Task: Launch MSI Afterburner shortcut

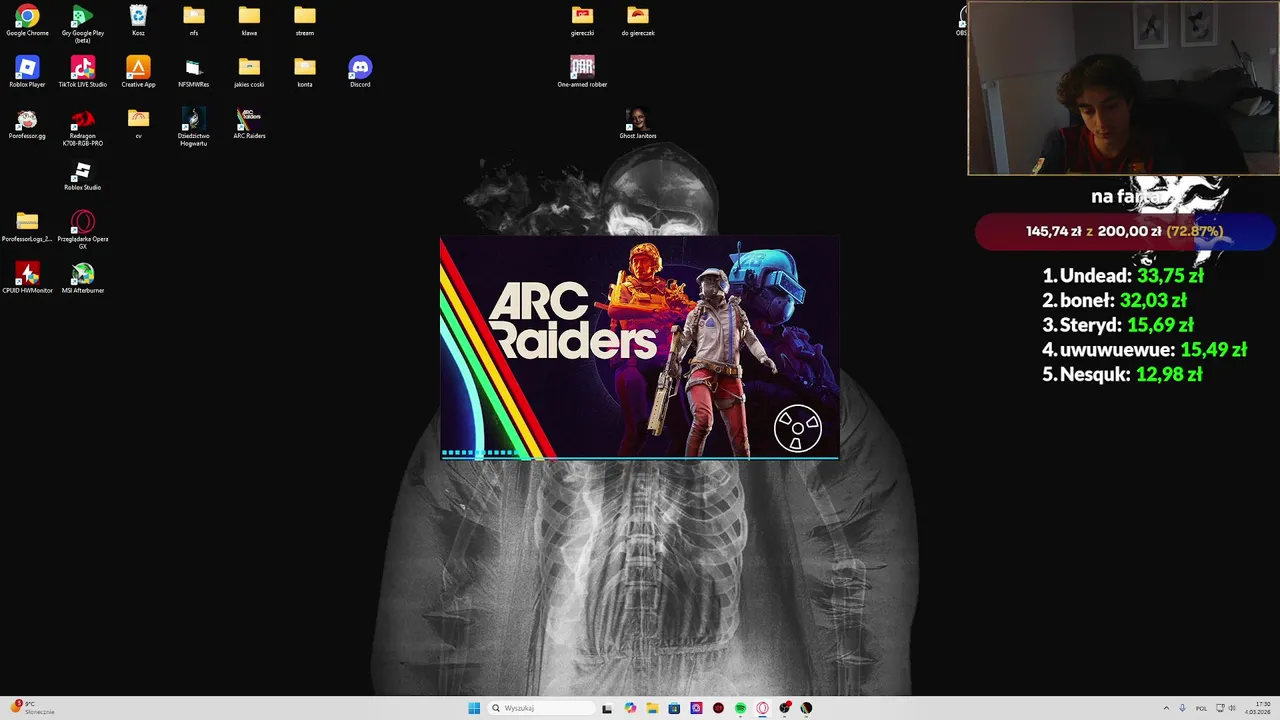Action: click(x=83, y=278)
